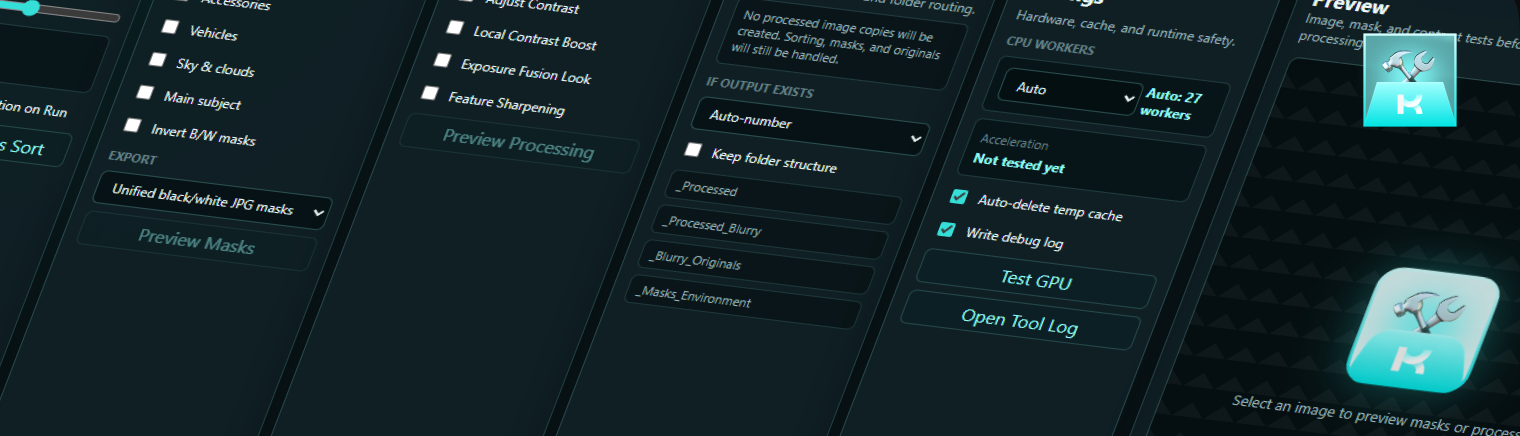Screen dimensions: 1520x436
Task: Click the Acceleration 'Not tested yet' status
Action: click(1019, 165)
